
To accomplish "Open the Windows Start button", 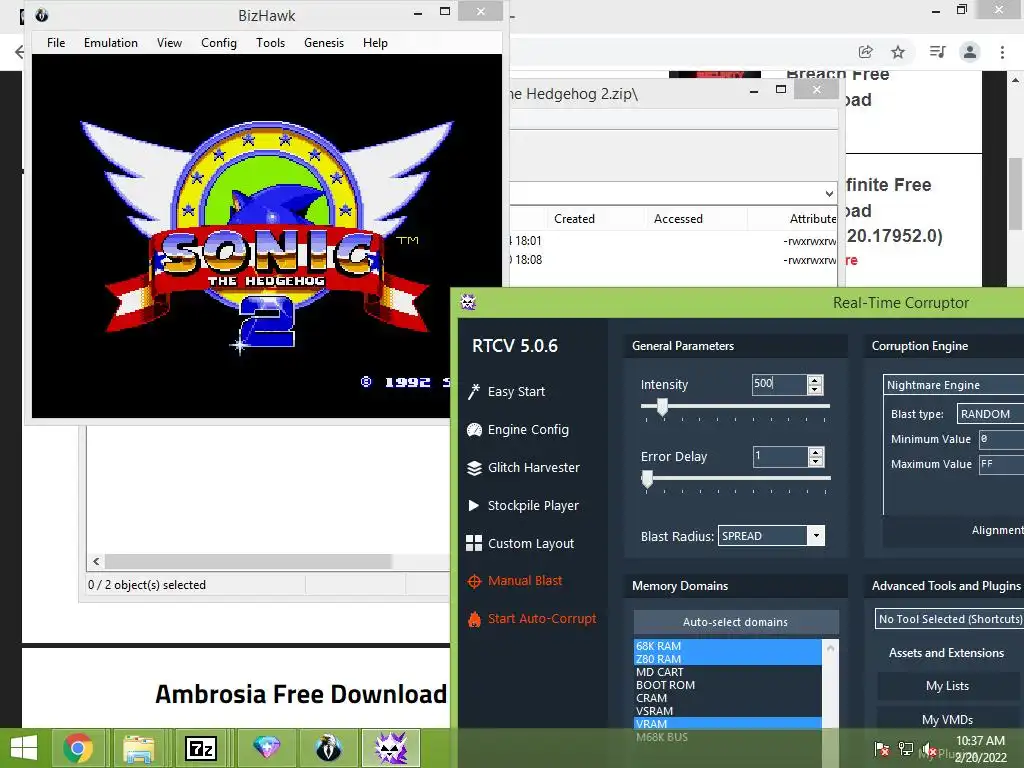I will pyautogui.click(x=24, y=748).
